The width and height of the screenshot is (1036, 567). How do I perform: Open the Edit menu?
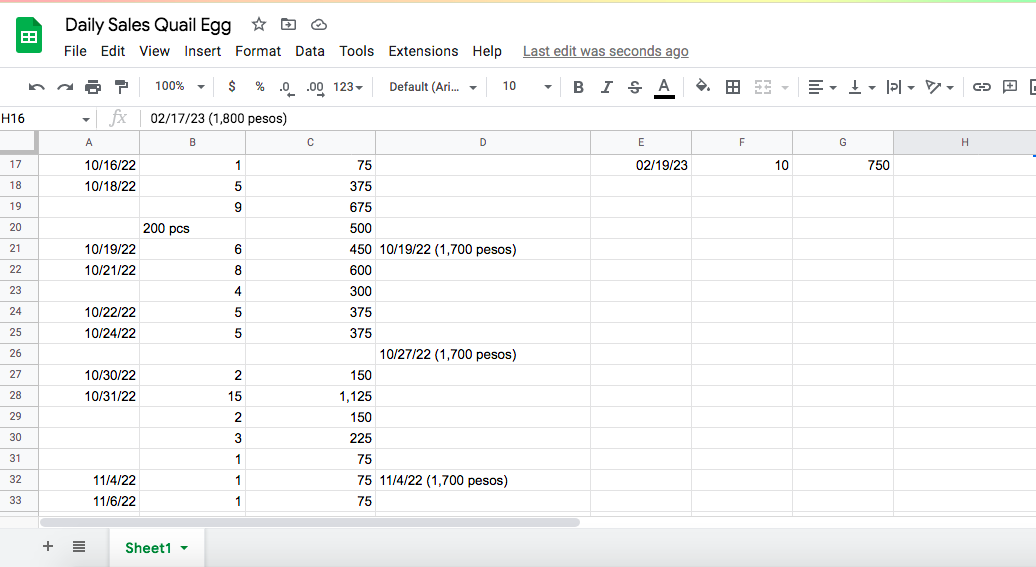click(x=113, y=51)
